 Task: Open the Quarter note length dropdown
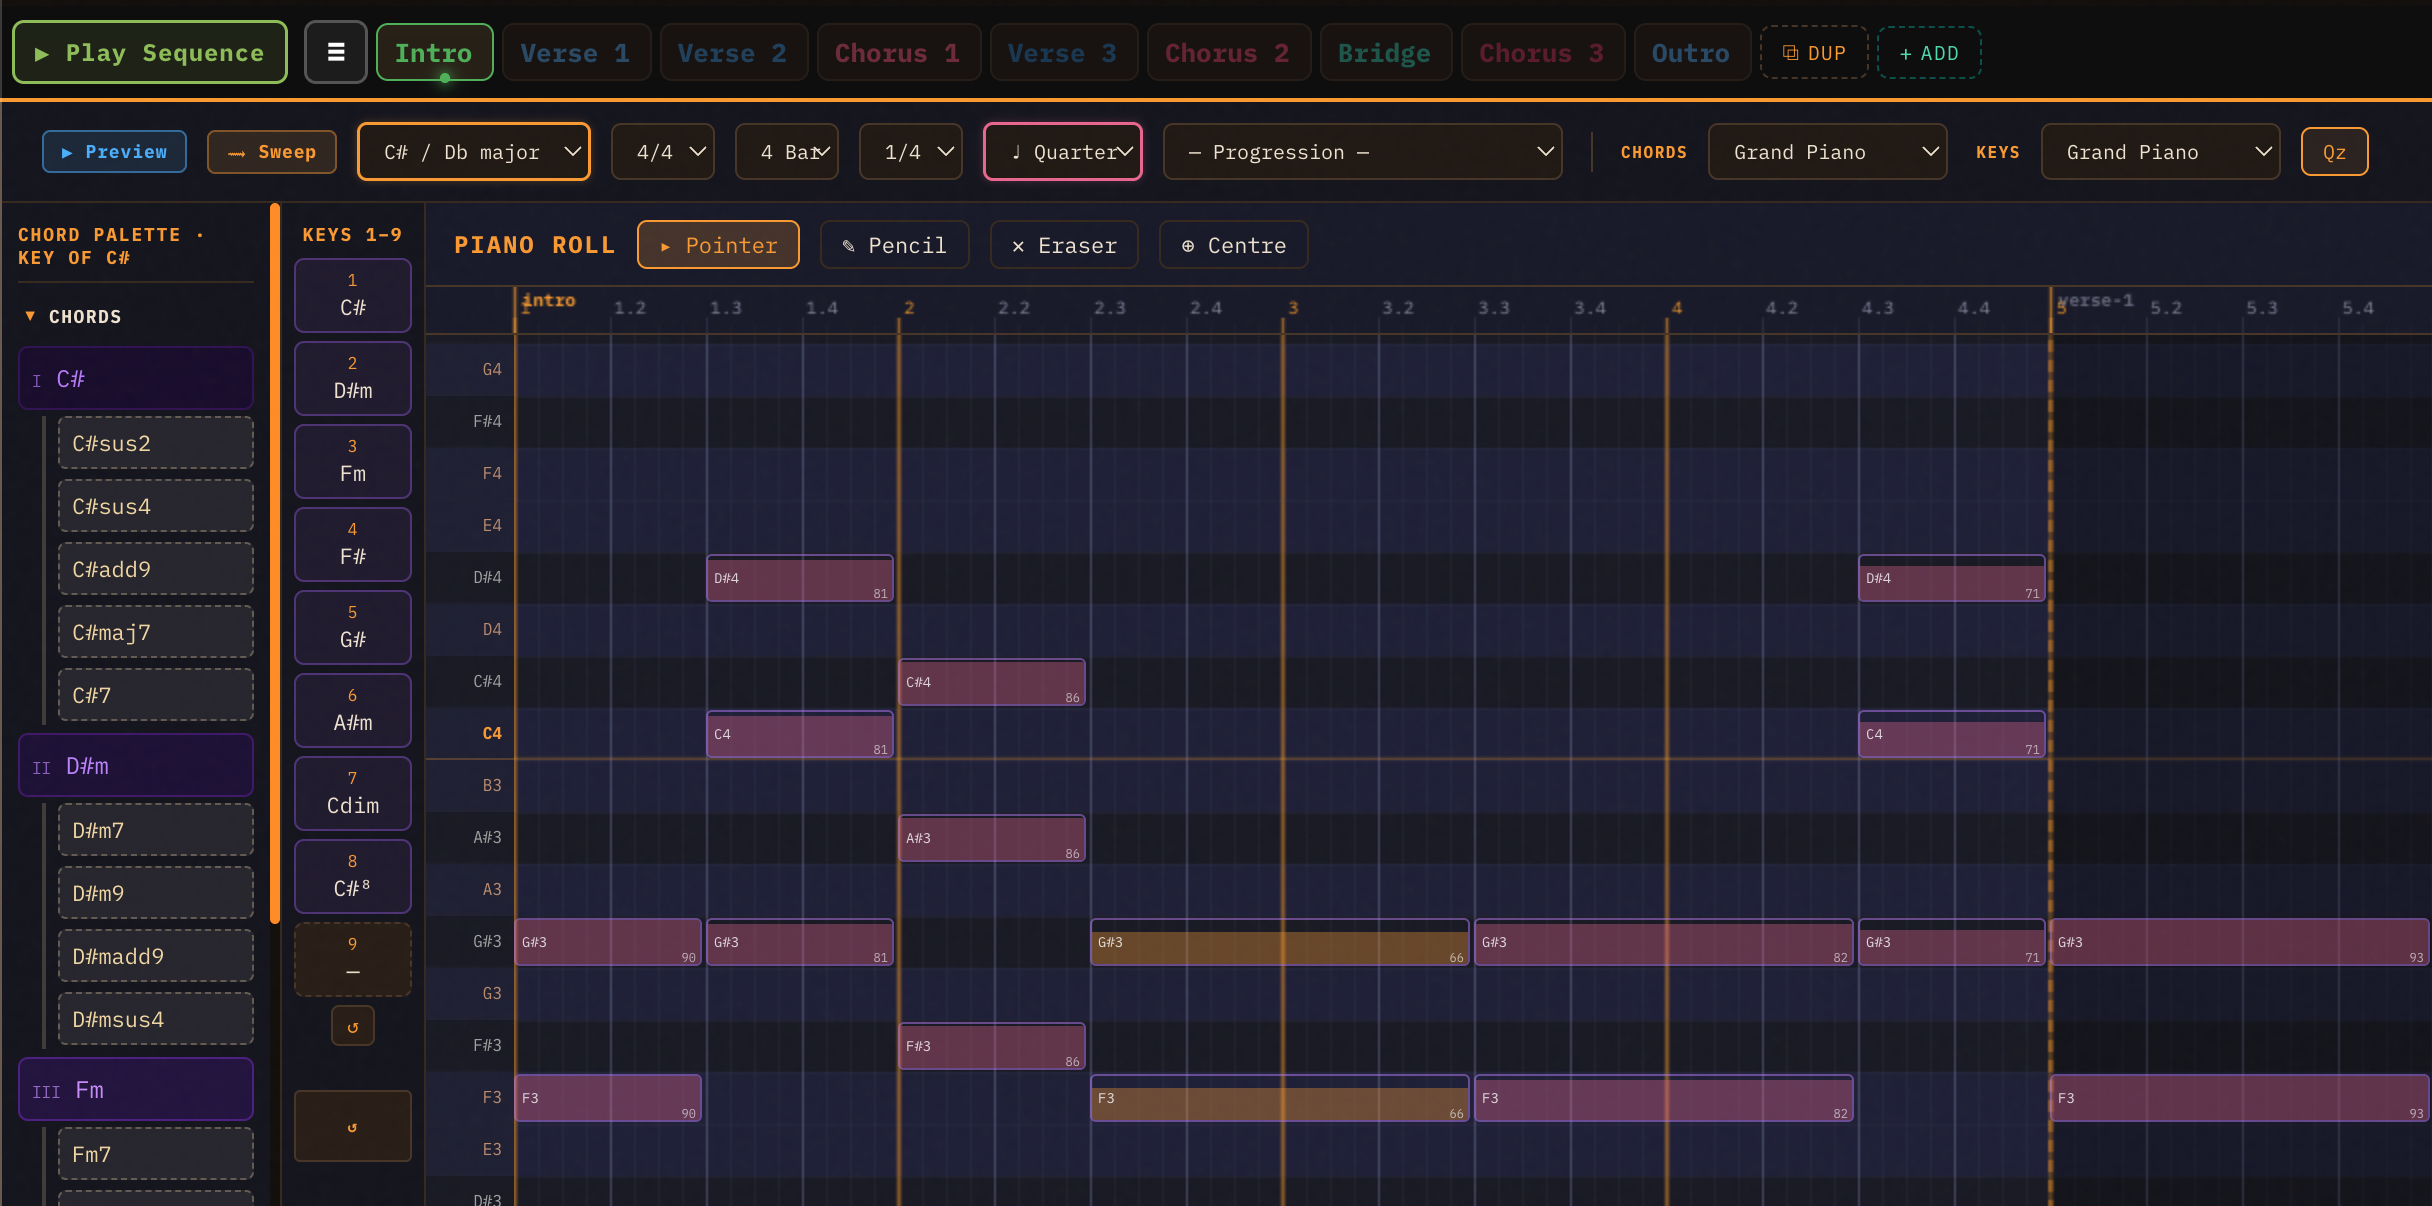pos(1063,152)
